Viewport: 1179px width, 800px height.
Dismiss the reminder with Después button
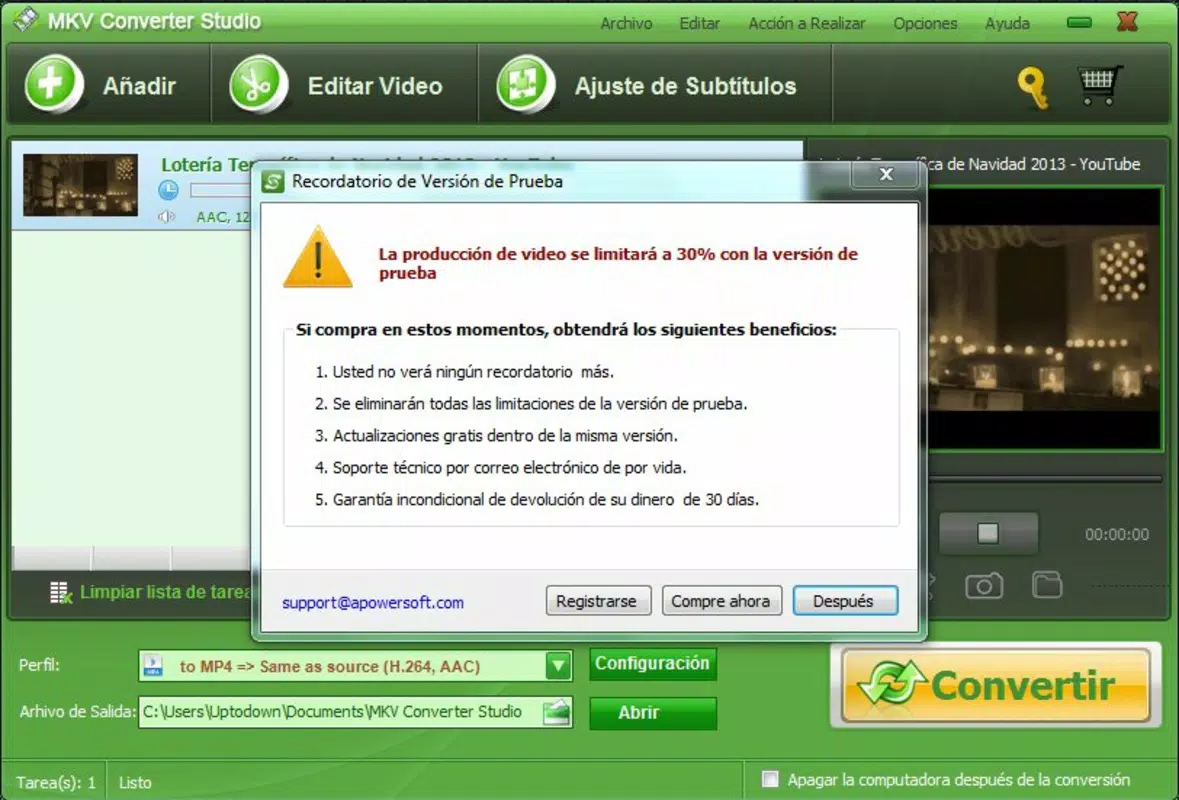[x=844, y=601]
